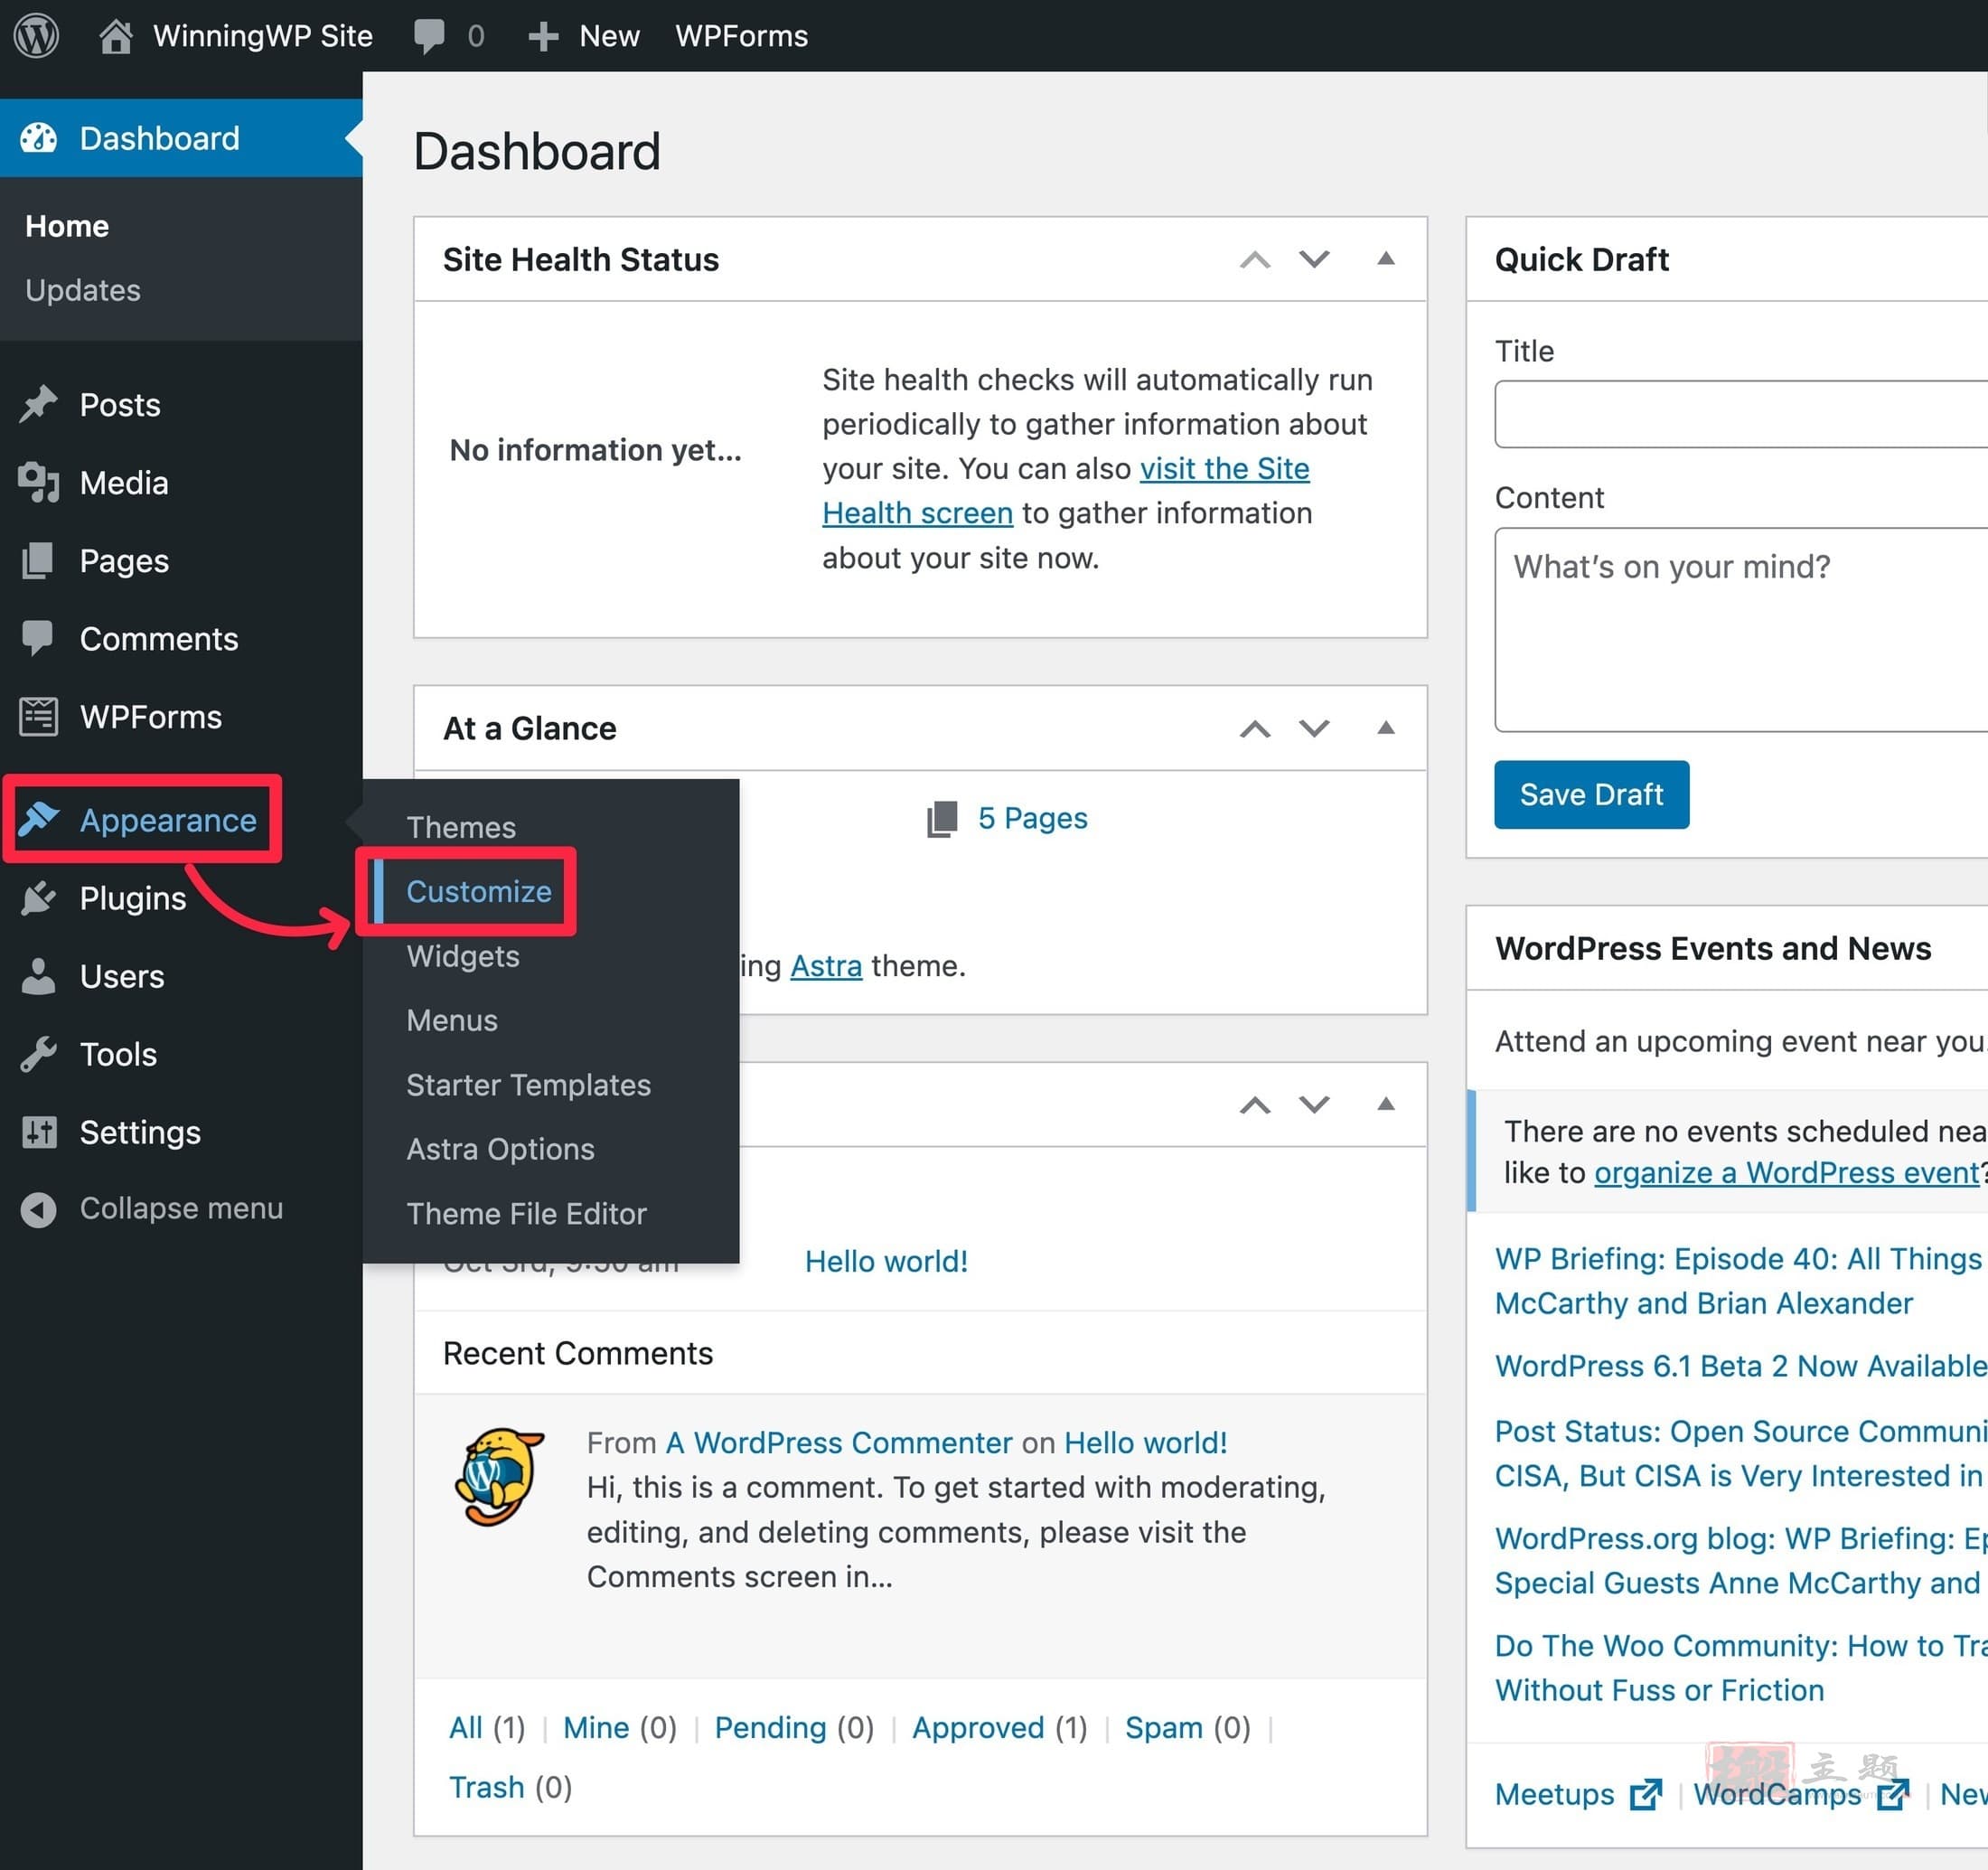Image resolution: width=1988 pixels, height=1870 pixels.
Task: Open the 5 Pages link
Action: [x=1032, y=818]
